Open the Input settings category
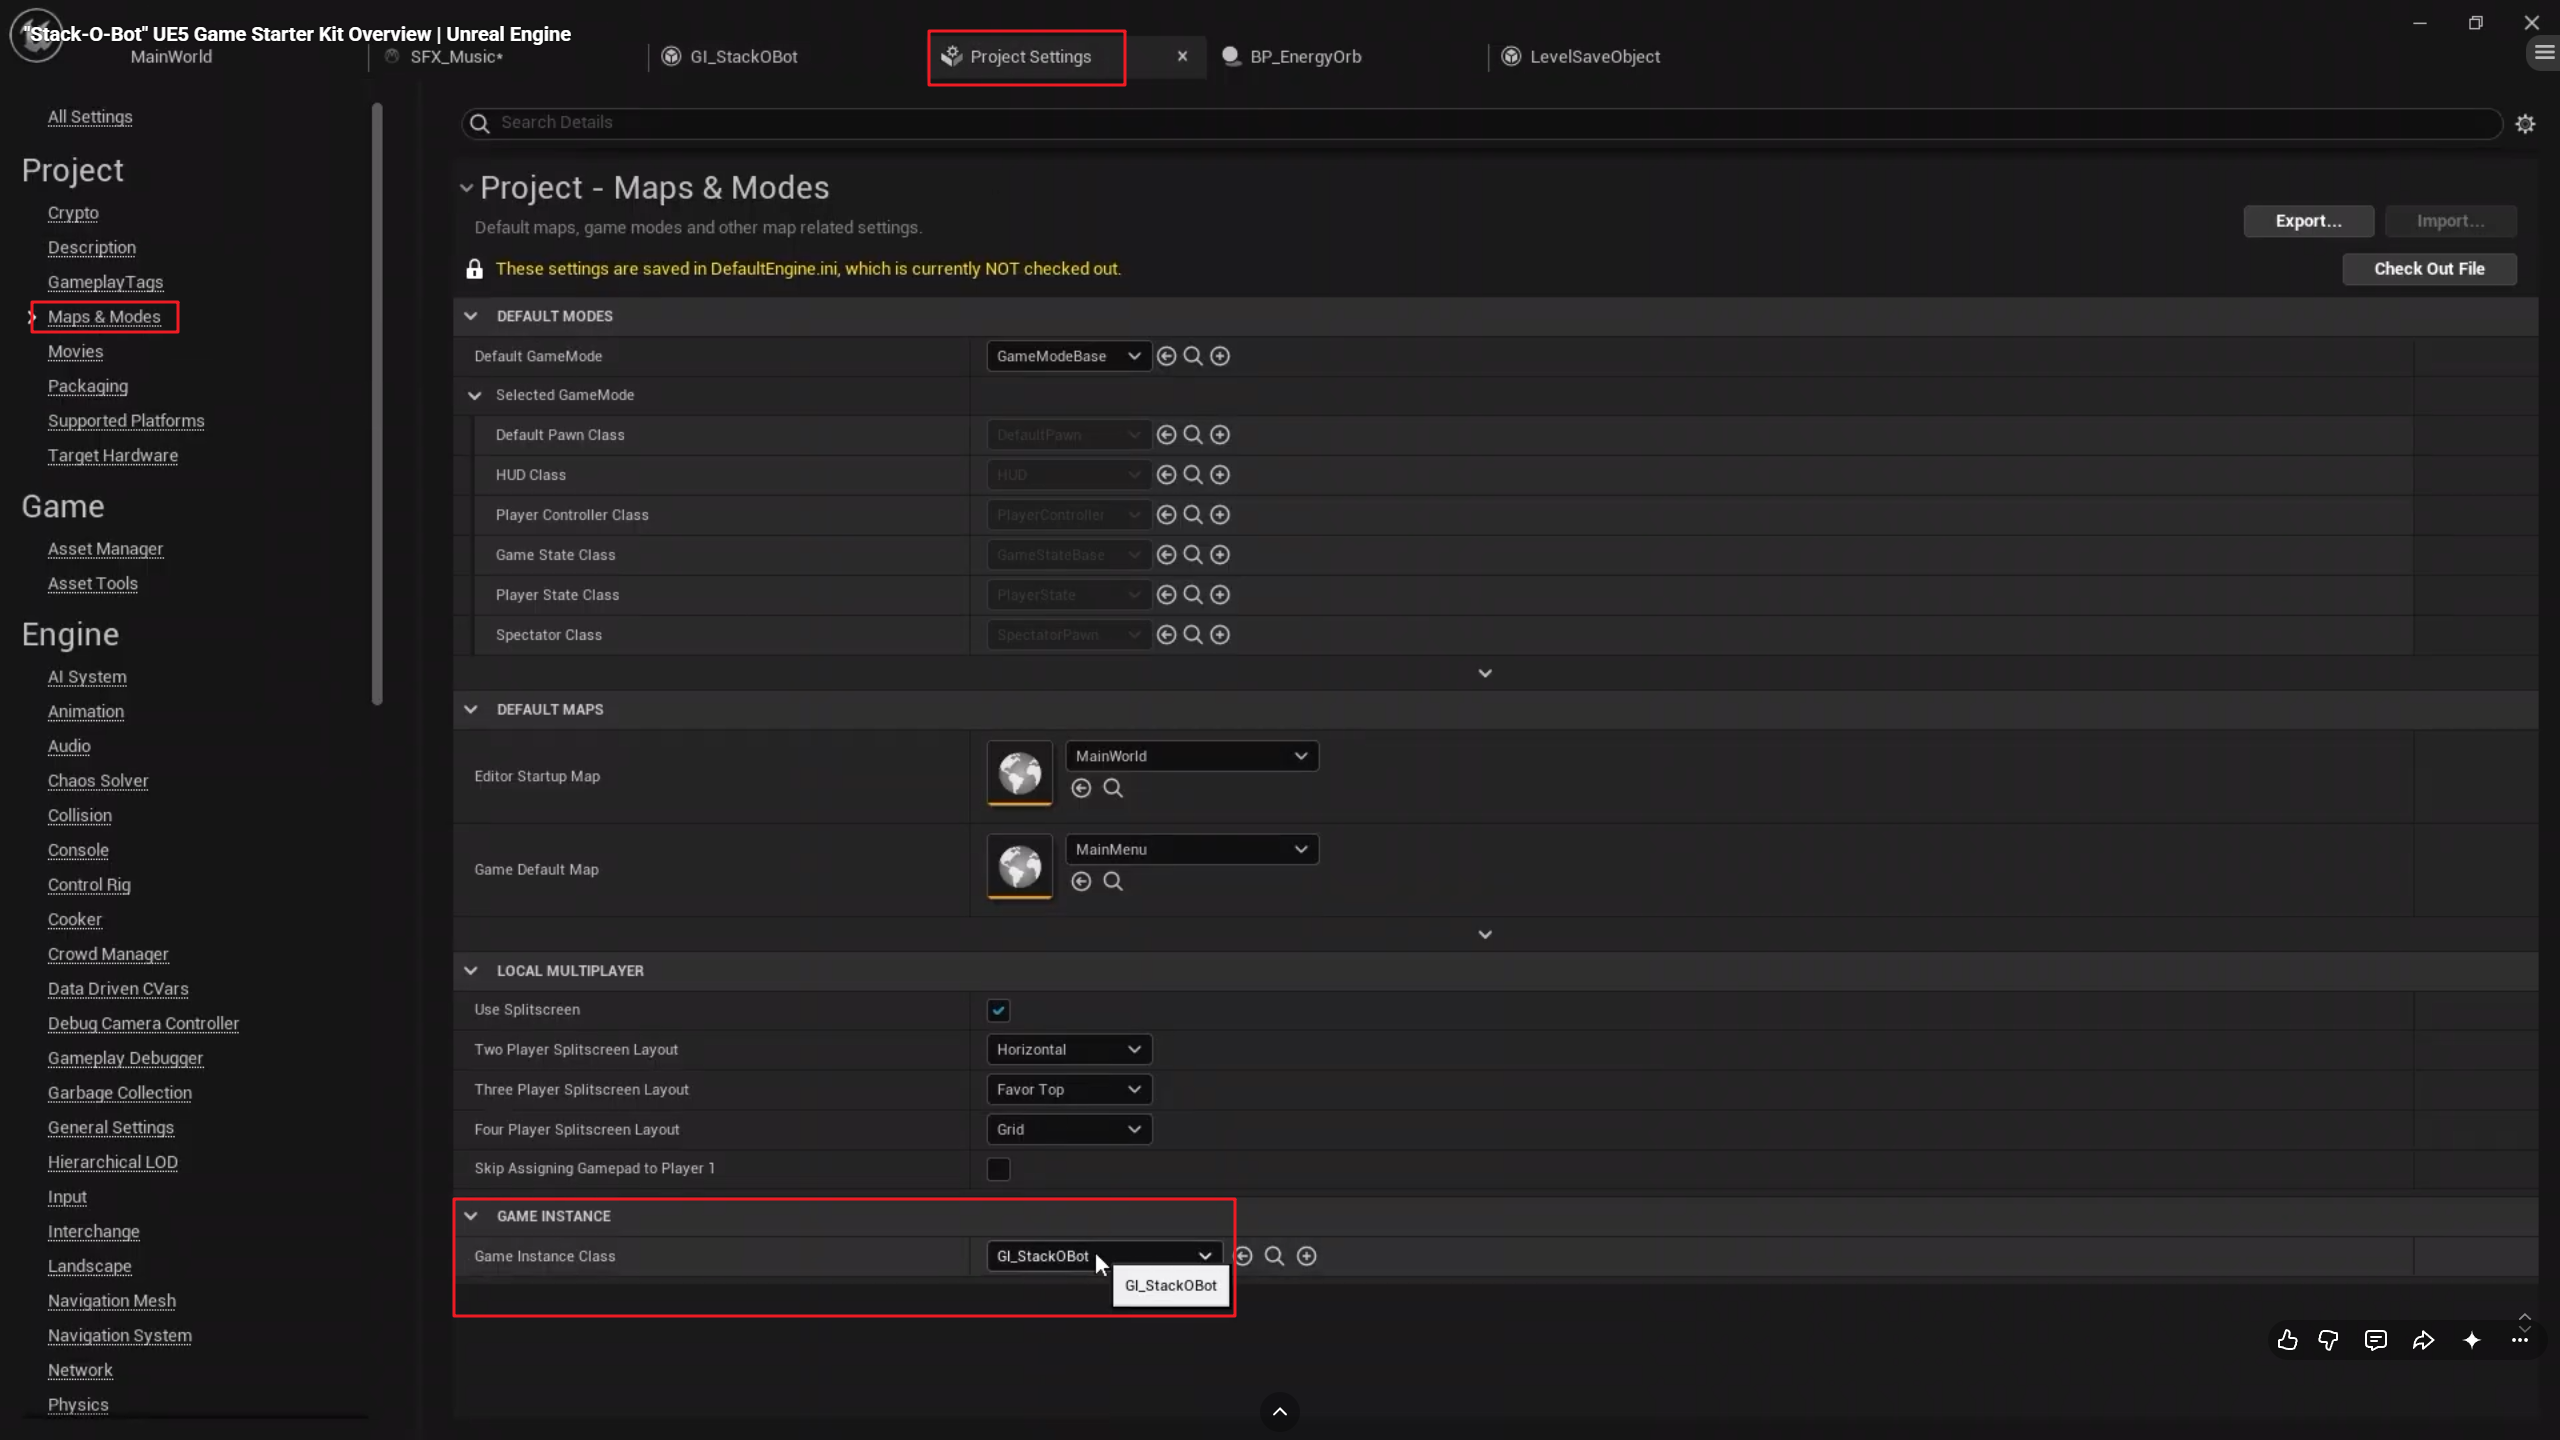 (67, 1197)
